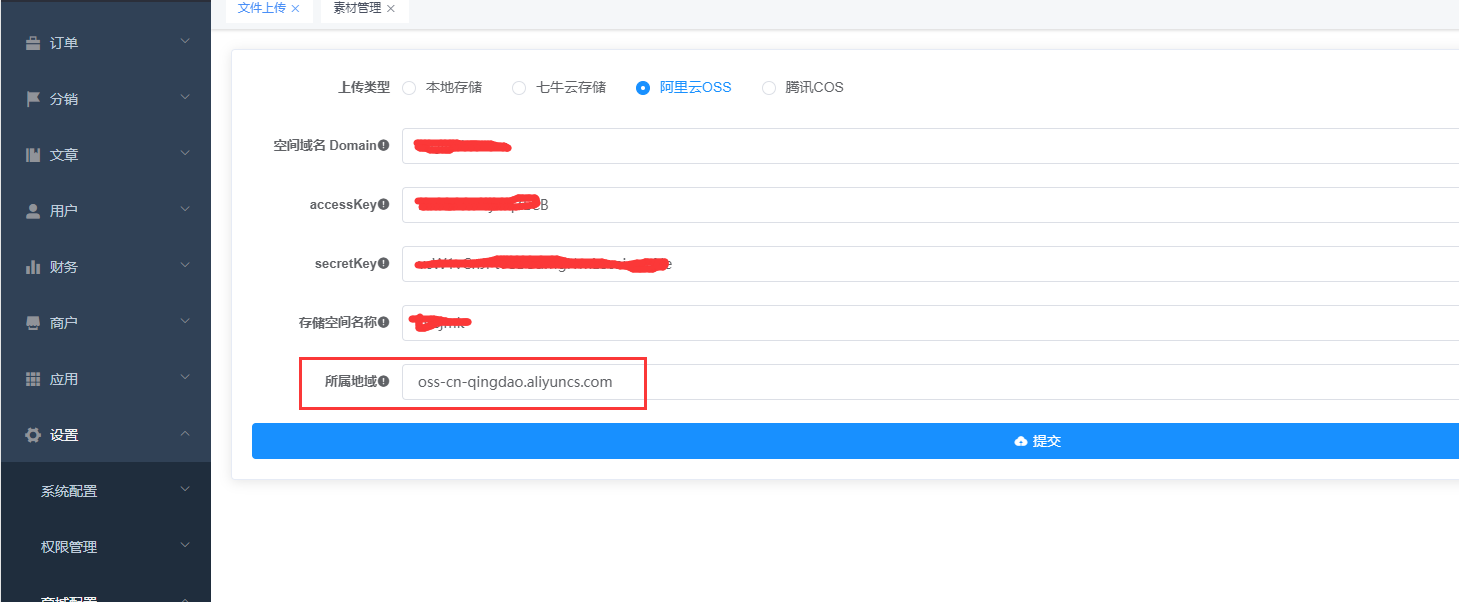Click the info icon next to 空间域名 Domain
Screen dimensions: 1459x602
click(384, 146)
